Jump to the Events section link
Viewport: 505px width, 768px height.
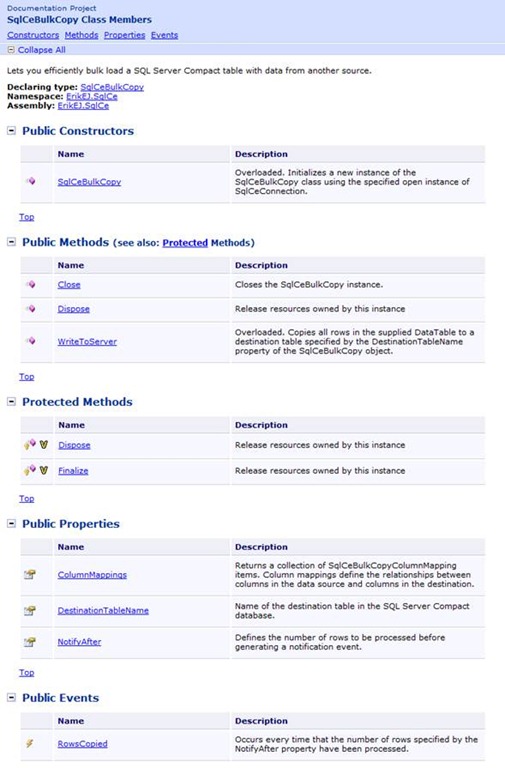pos(164,35)
